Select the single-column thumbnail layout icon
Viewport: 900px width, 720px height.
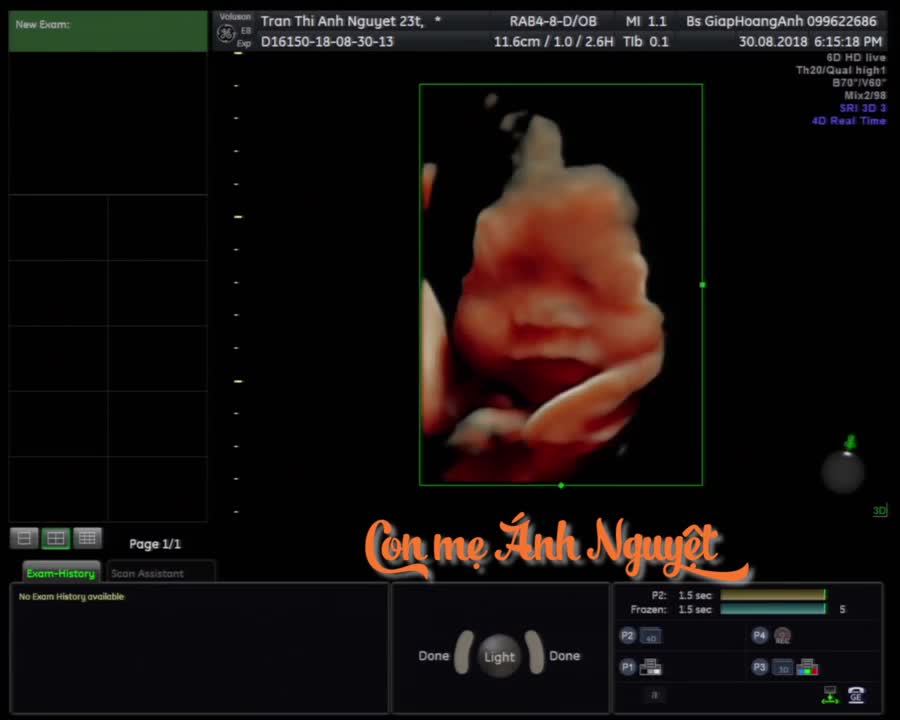pos(24,538)
